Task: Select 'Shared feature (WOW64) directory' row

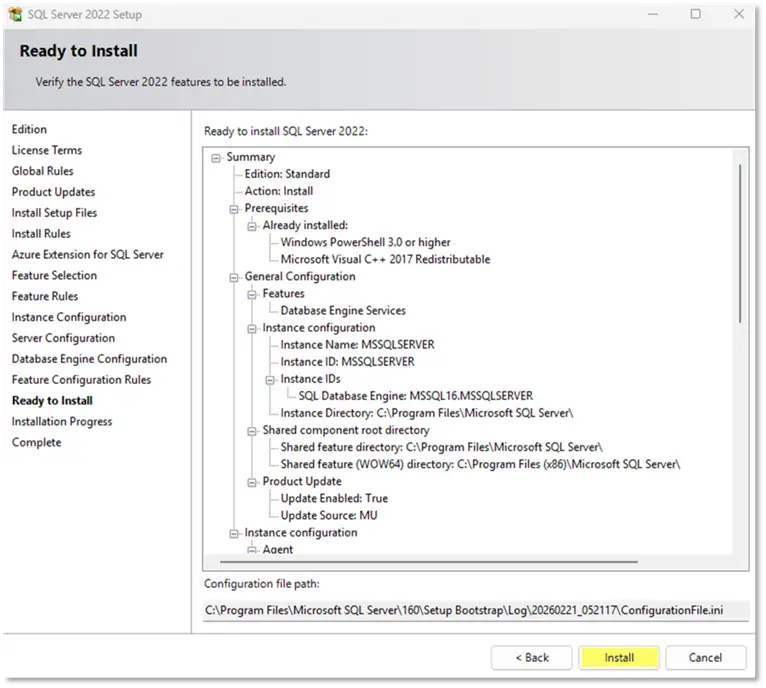Action: click(480, 464)
